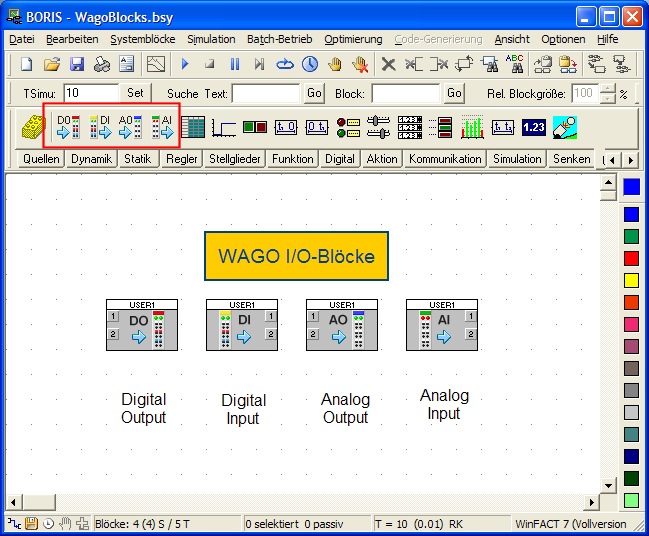Viewport: 649px width, 536px height.
Task: Select the AO analog output block icon
Action: click(x=130, y=127)
